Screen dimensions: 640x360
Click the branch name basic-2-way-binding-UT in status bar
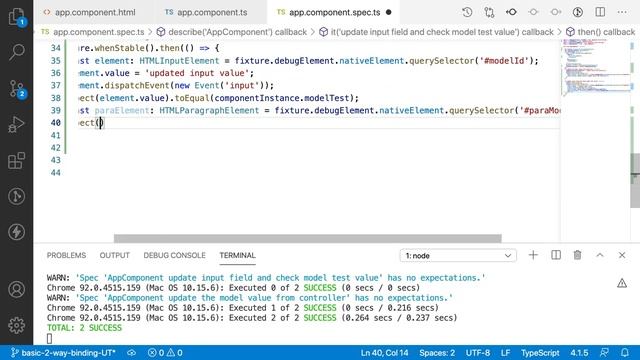coord(63,353)
